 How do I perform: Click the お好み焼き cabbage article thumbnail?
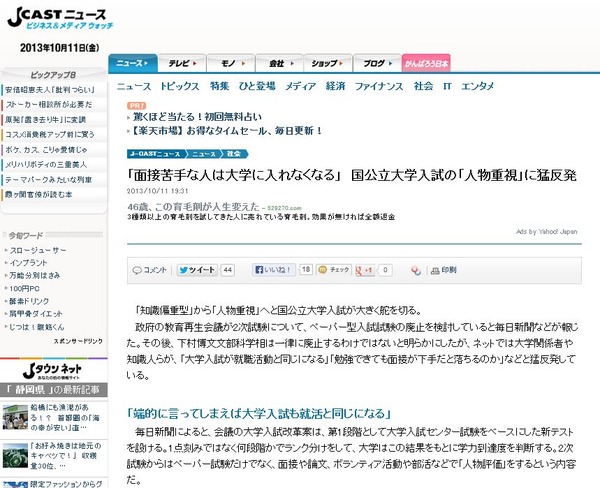pyautogui.click(x=15, y=455)
